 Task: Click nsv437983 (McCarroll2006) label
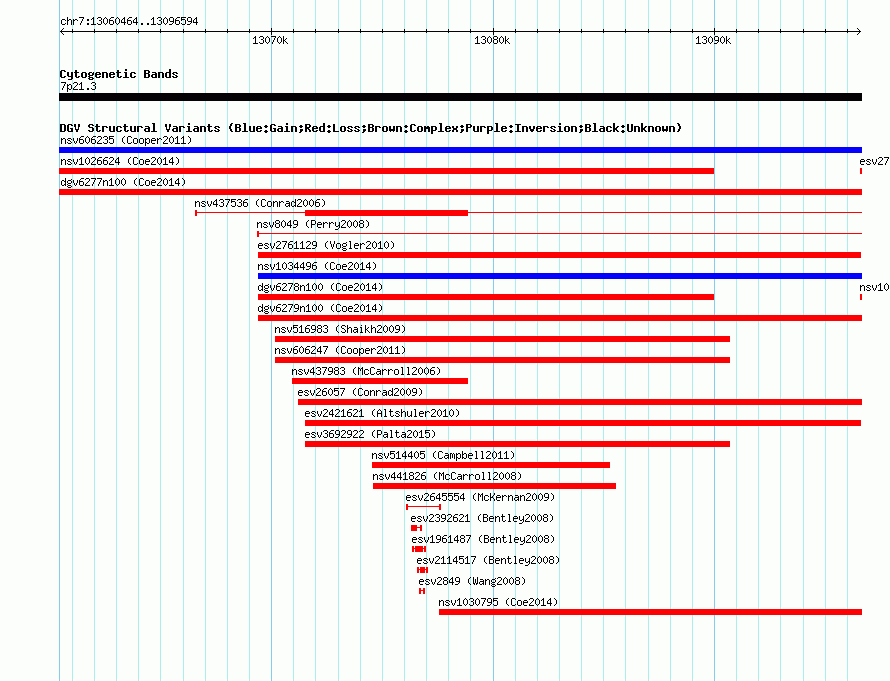click(x=366, y=371)
